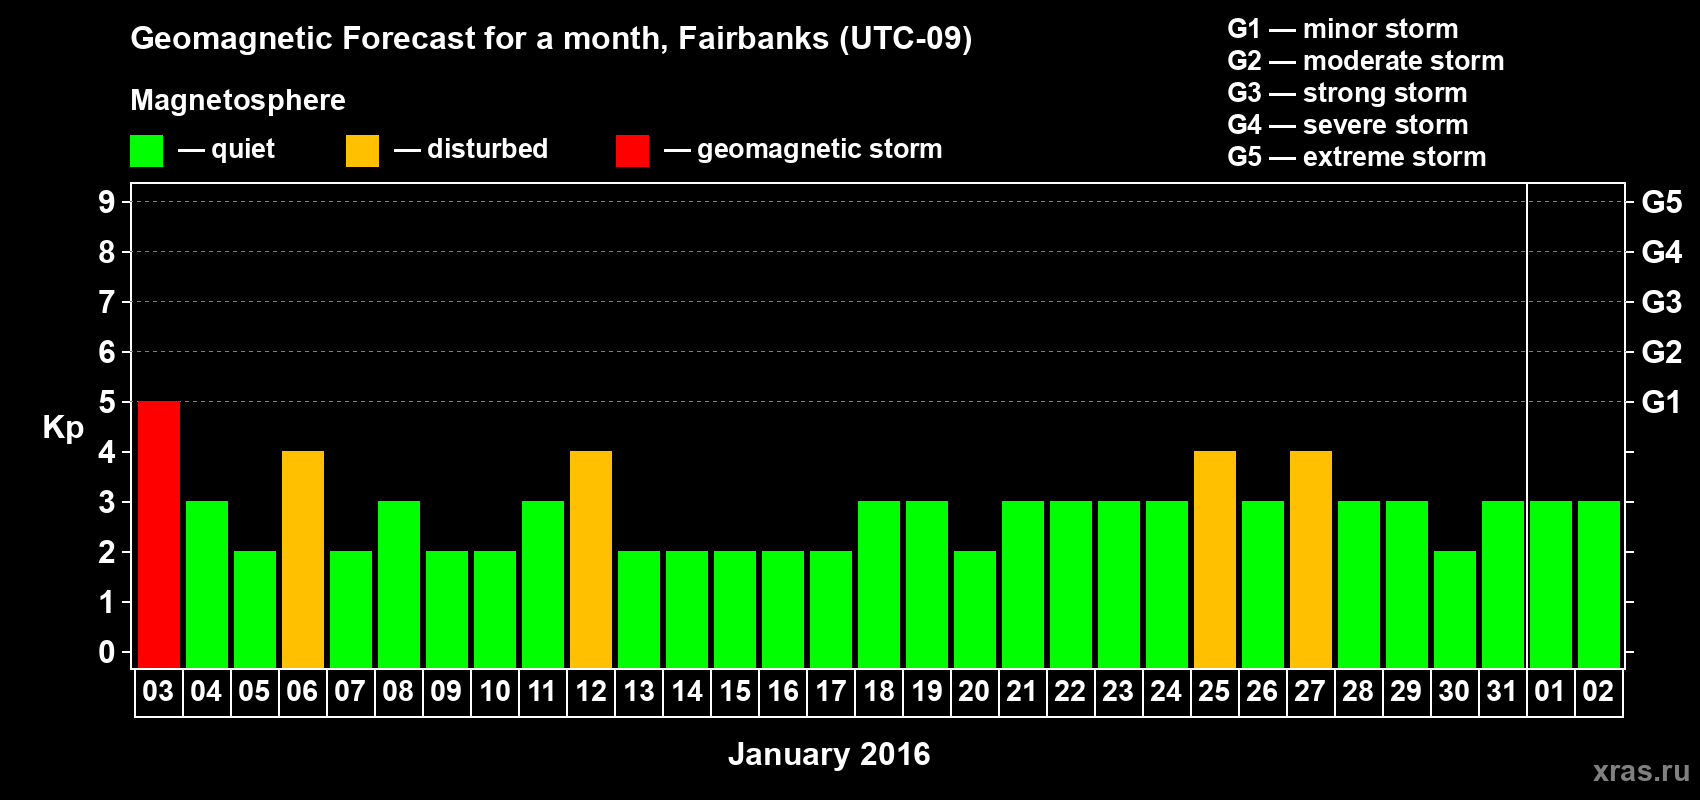Click the date label 11 on the axis
The height and width of the screenshot is (800, 1700).
(x=542, y=691)
